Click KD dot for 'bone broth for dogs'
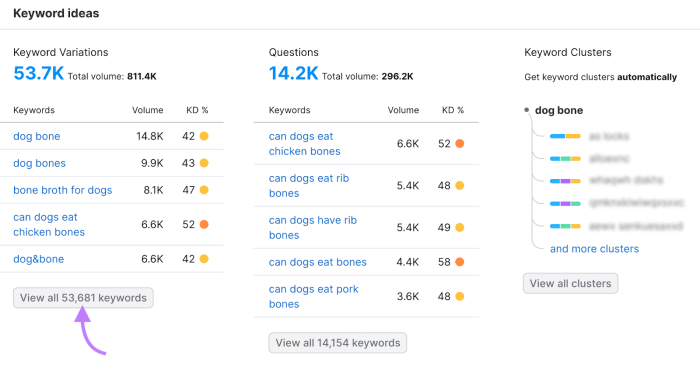This screenshot has height=369, width=700. (x=204, y=190)
